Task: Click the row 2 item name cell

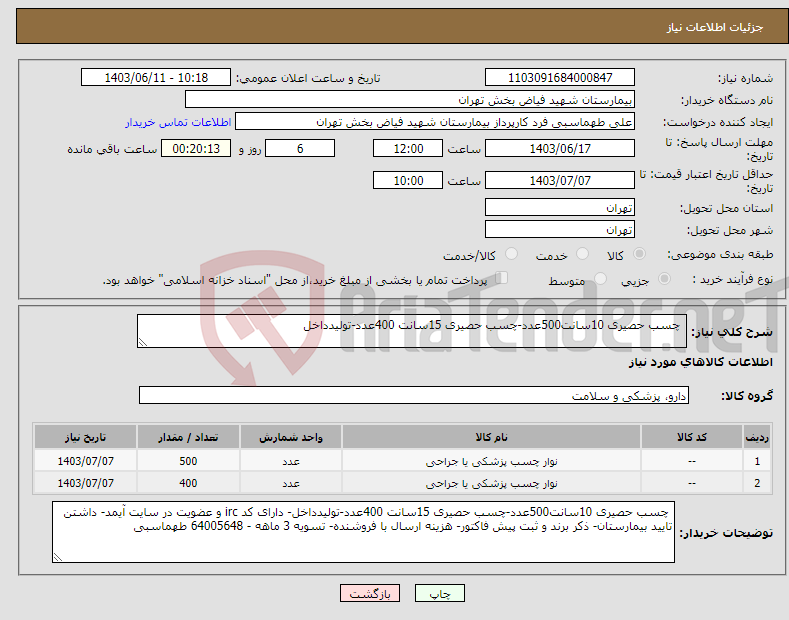Action: (x=491, y=483)
